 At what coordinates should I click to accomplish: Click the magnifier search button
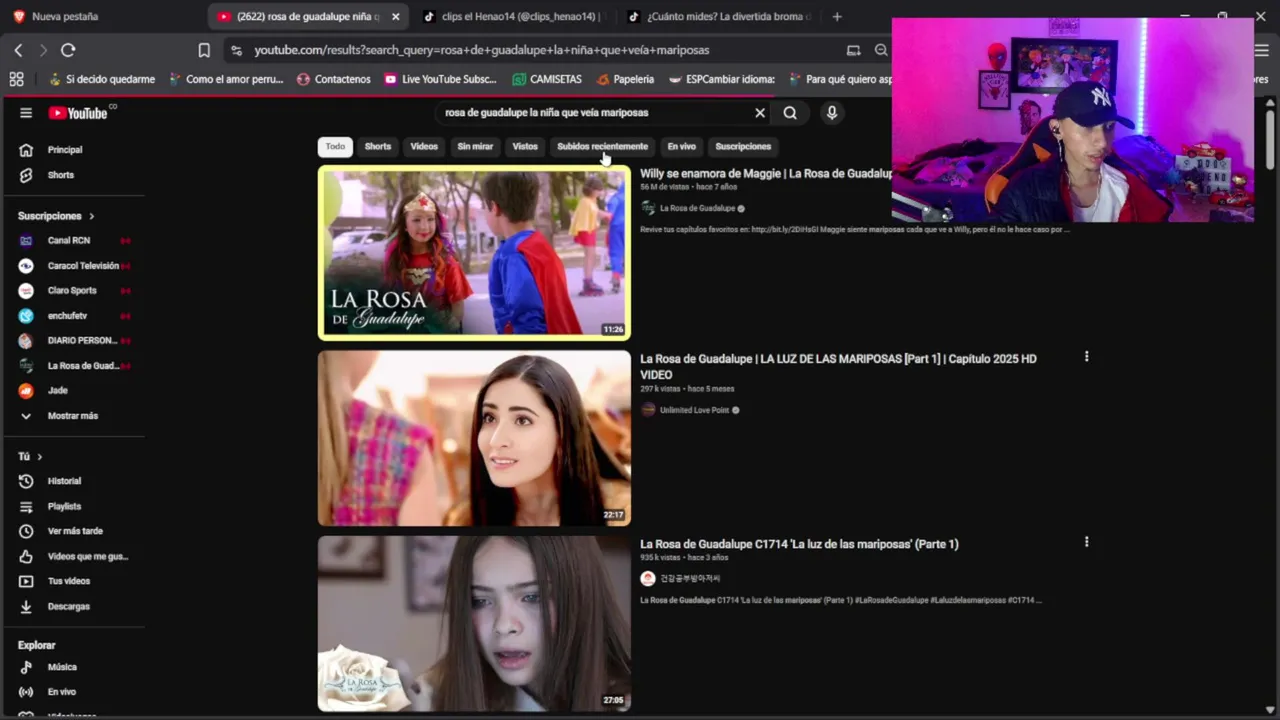pyautogui.click(x=790, y=113)
